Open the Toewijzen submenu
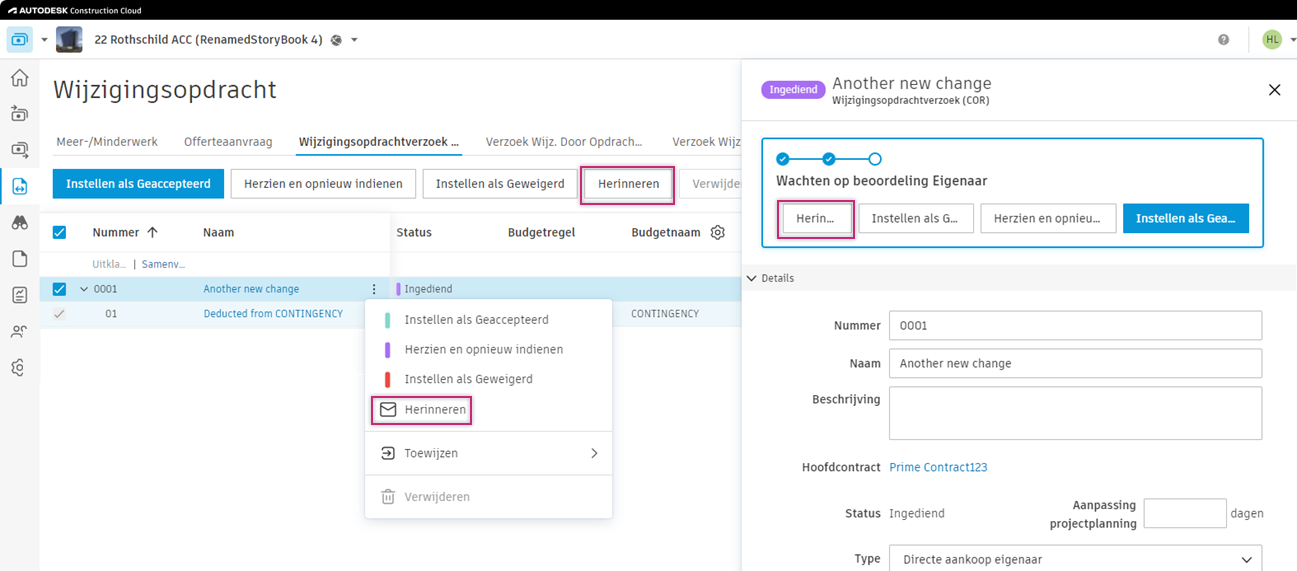This screenshot has height=571, width=1297. [x=488, y=453]
